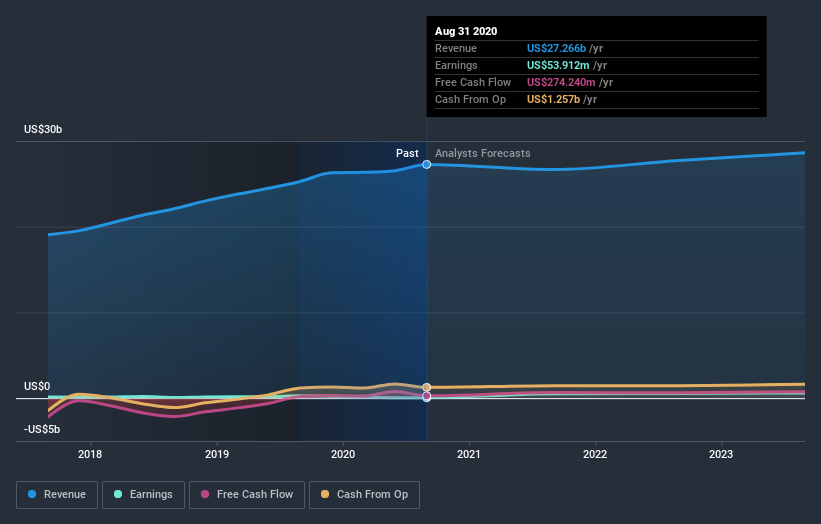Click the US$30b y-axis label
This screenshot has width=821, height=524.
43,129
